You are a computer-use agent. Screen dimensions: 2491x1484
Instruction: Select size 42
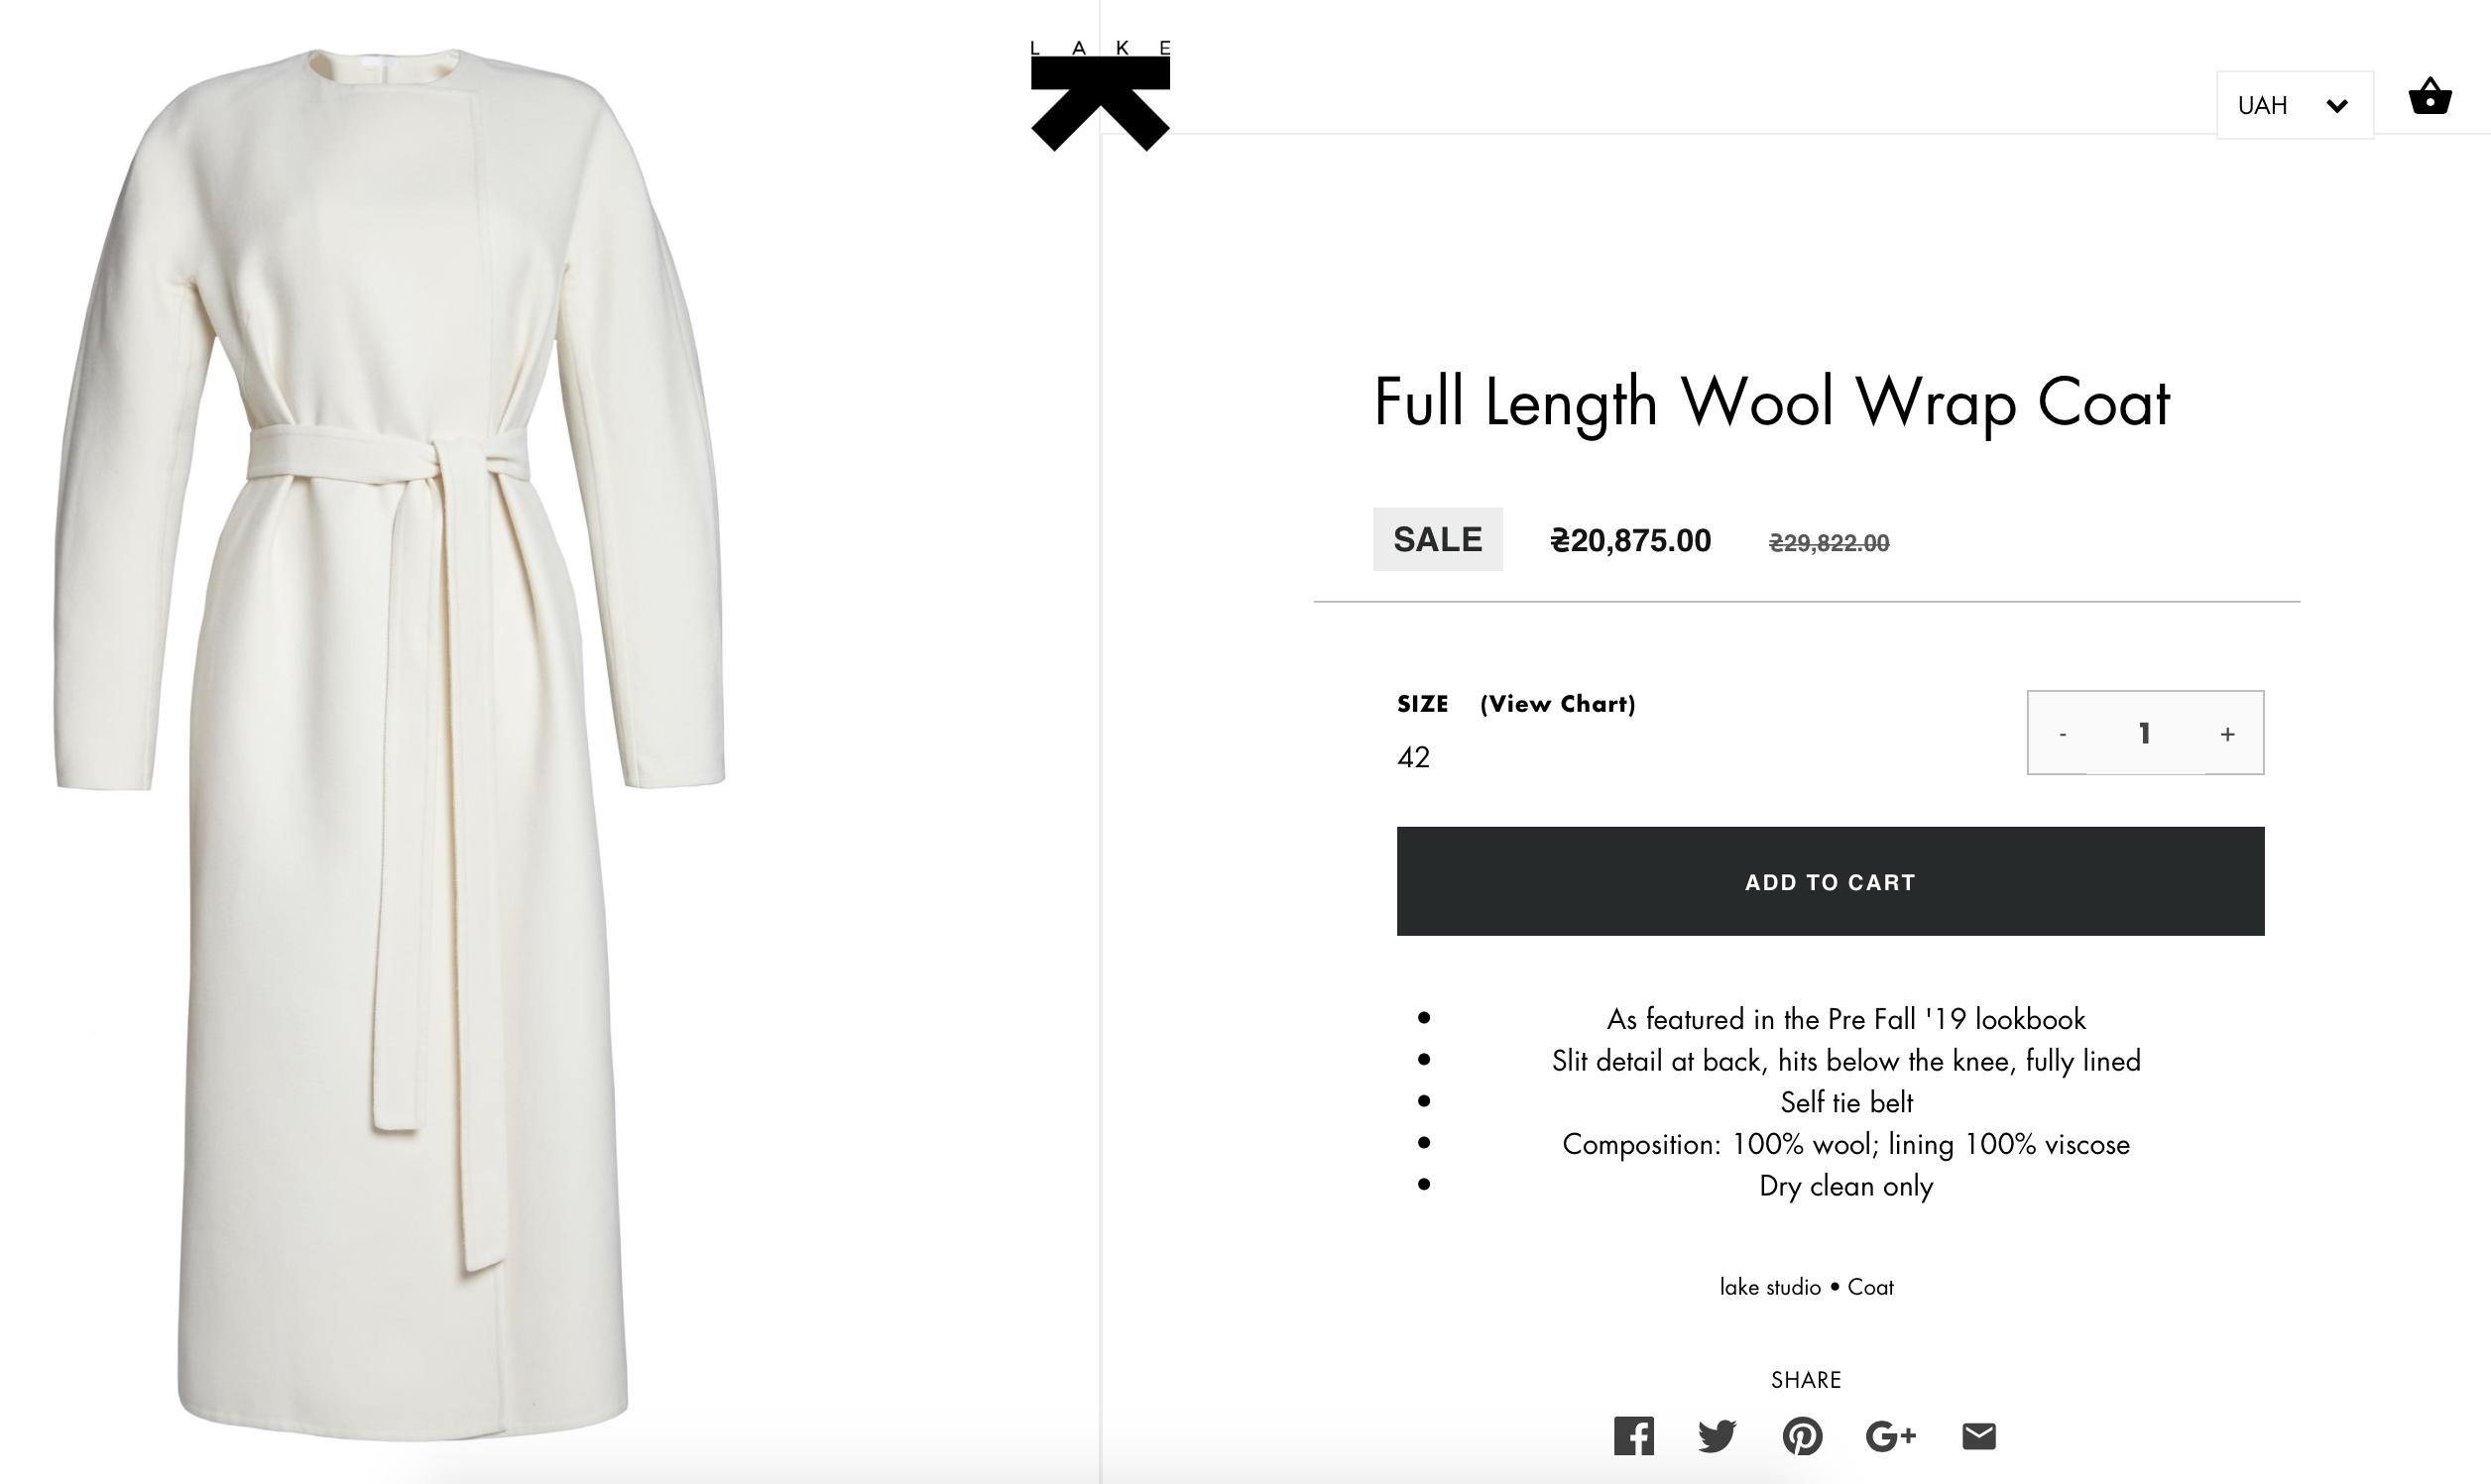(x=1413, y=758)
